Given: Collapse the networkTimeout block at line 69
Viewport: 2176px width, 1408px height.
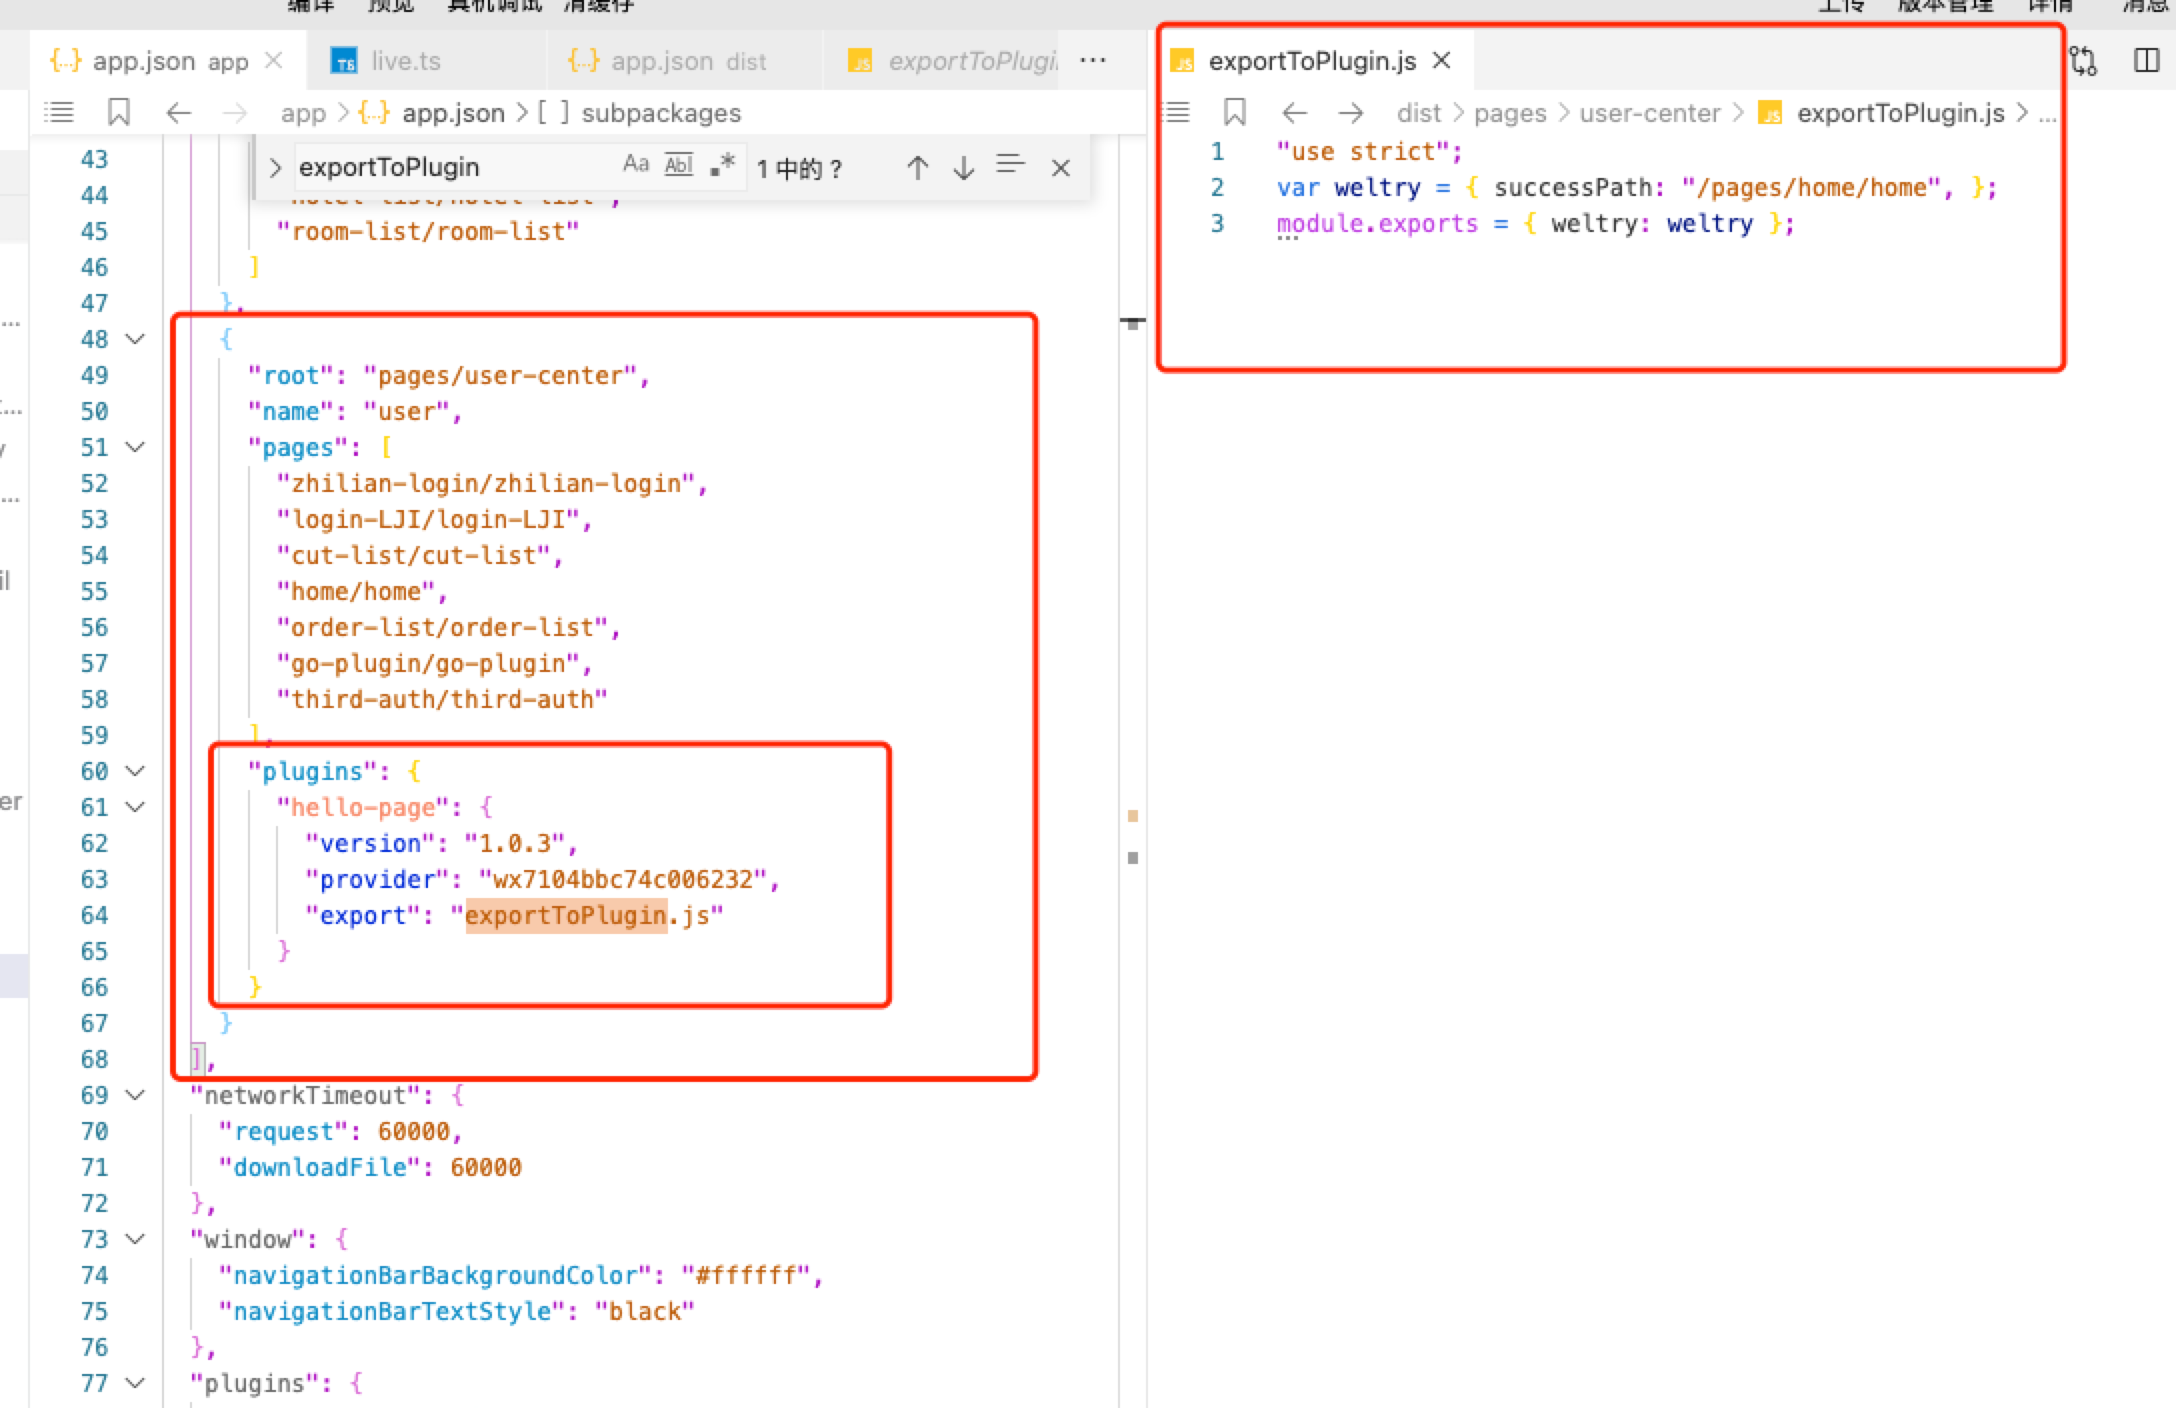Looking at the screenshot, I should (135, 1095).
